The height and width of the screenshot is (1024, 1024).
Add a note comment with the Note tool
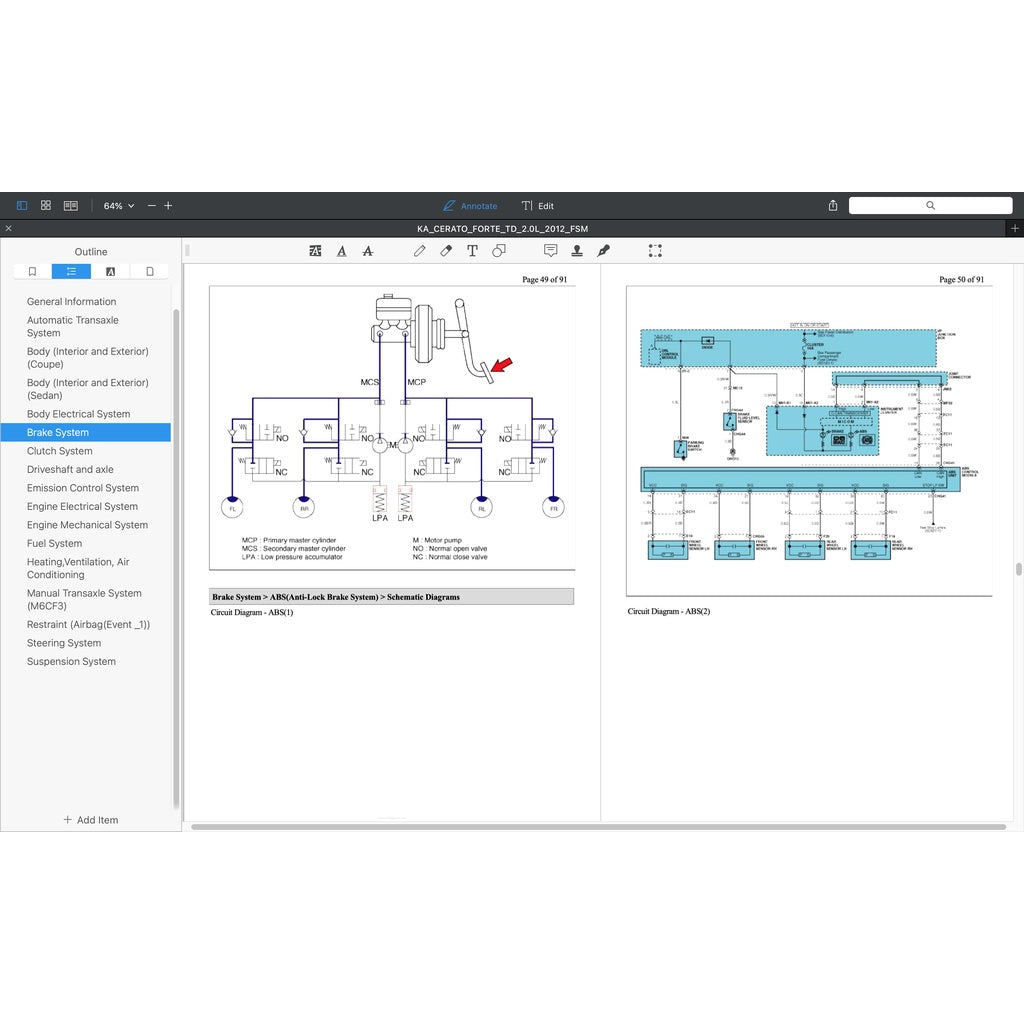550,251
